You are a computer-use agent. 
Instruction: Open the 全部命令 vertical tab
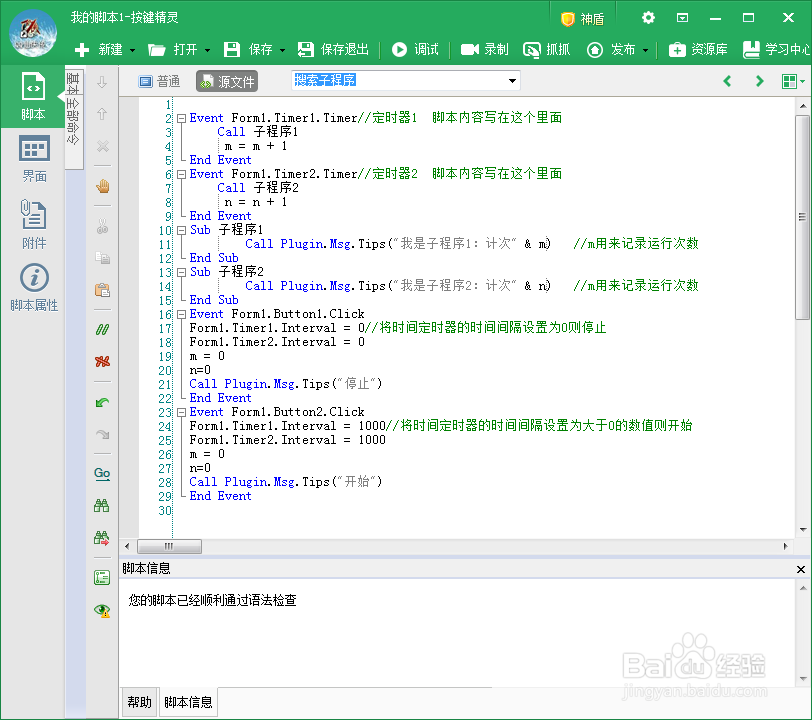(73, 121)
